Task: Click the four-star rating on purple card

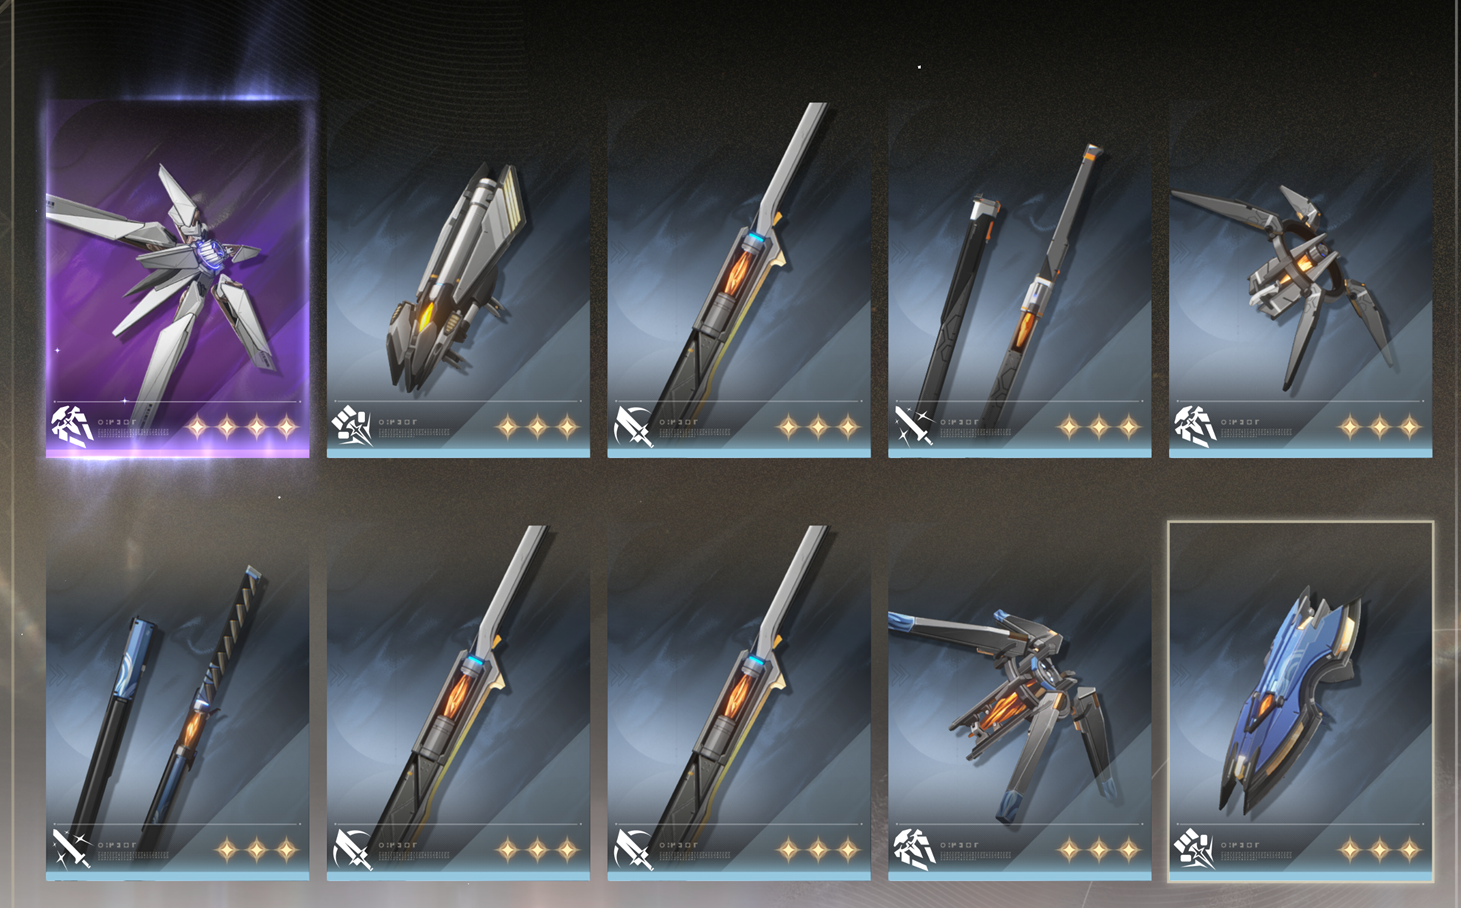Action: (x=242, y=428)
